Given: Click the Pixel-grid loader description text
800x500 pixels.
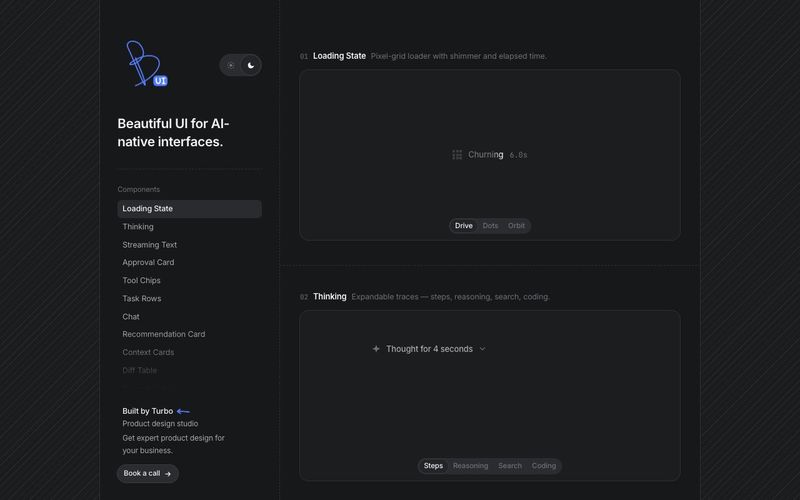Looking at the screenshot, I should pyautogui.click(x=459, y=56).
